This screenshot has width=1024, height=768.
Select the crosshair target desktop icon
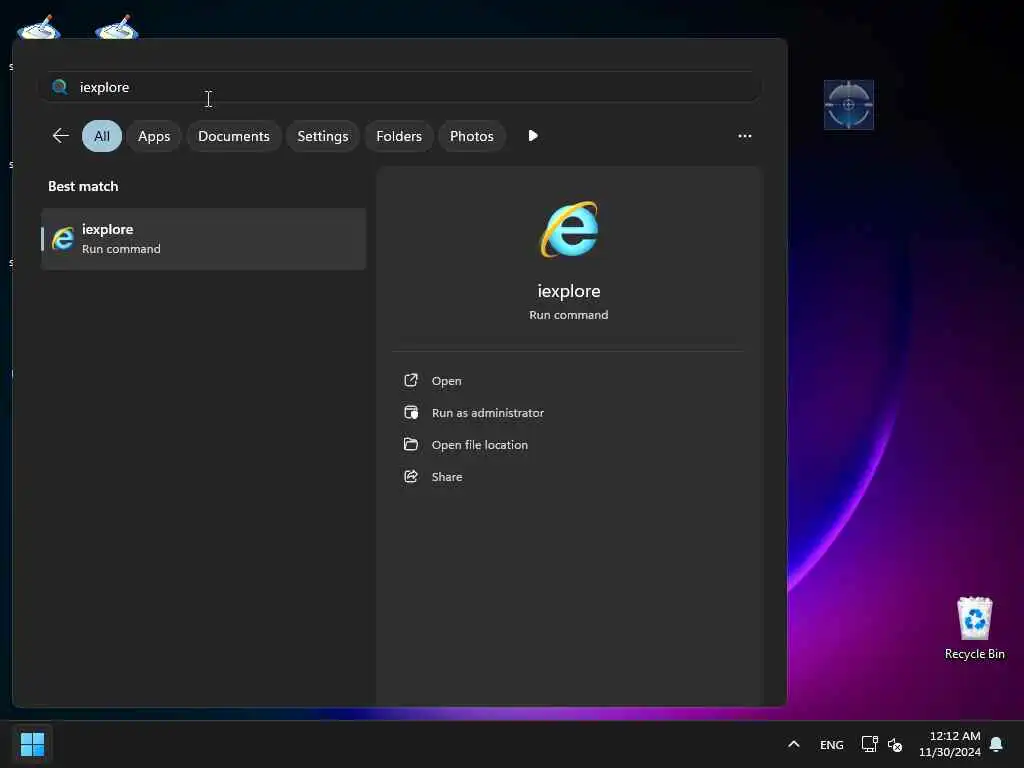point(848,104)
